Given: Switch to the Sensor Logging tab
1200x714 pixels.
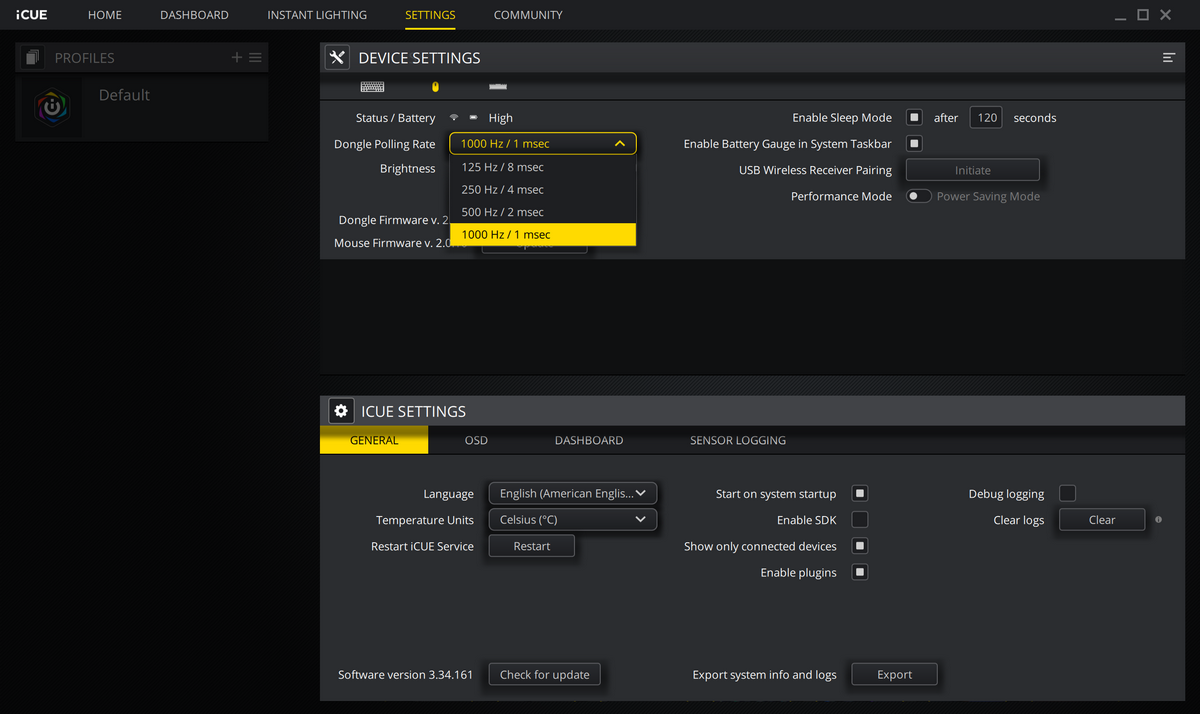Looking at the screenshot, I should coord(737,440).
